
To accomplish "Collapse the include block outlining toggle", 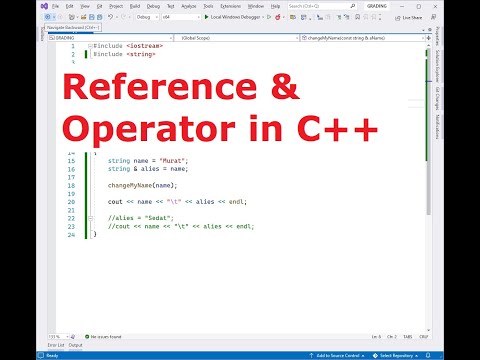I will click(90, 46).
